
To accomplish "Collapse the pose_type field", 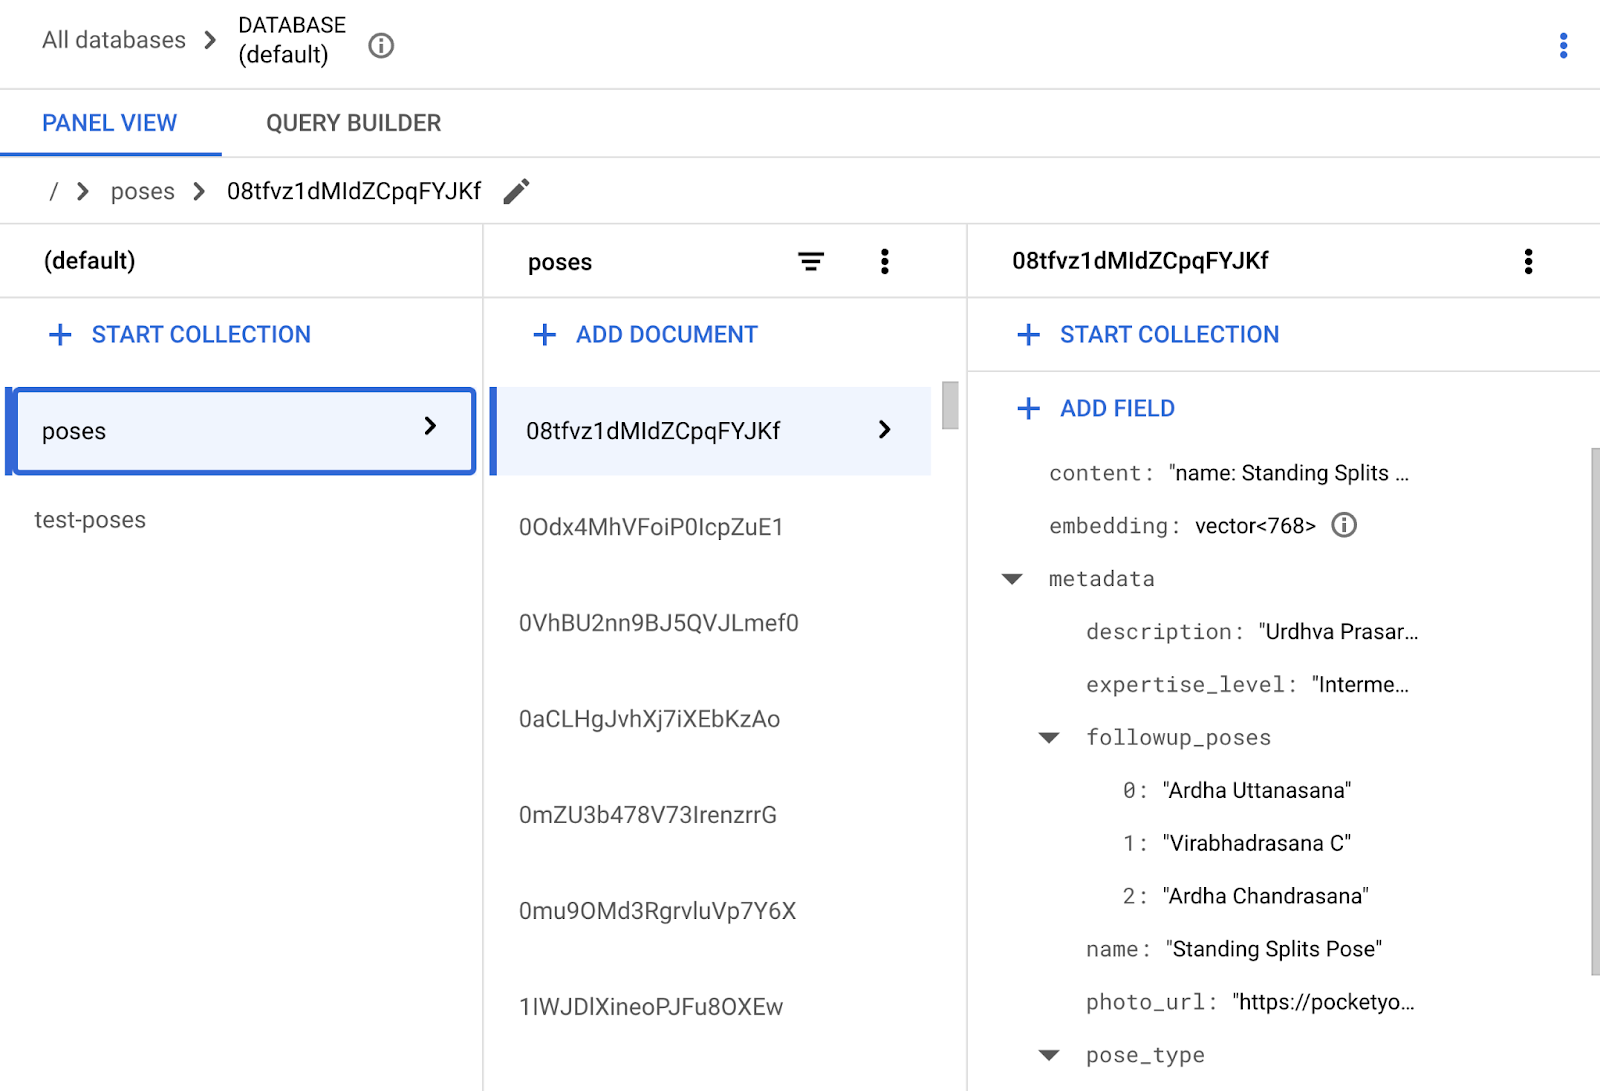I will click(x=1049, y=1055).
